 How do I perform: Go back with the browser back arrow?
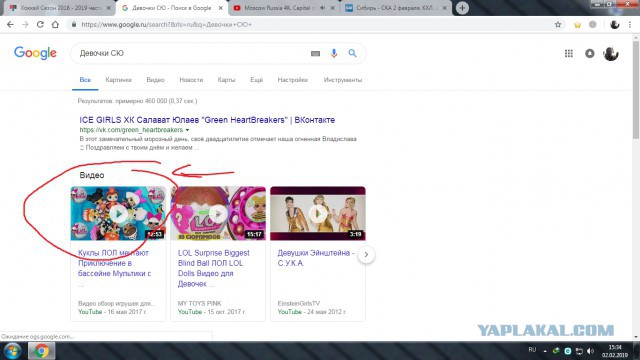11,25
